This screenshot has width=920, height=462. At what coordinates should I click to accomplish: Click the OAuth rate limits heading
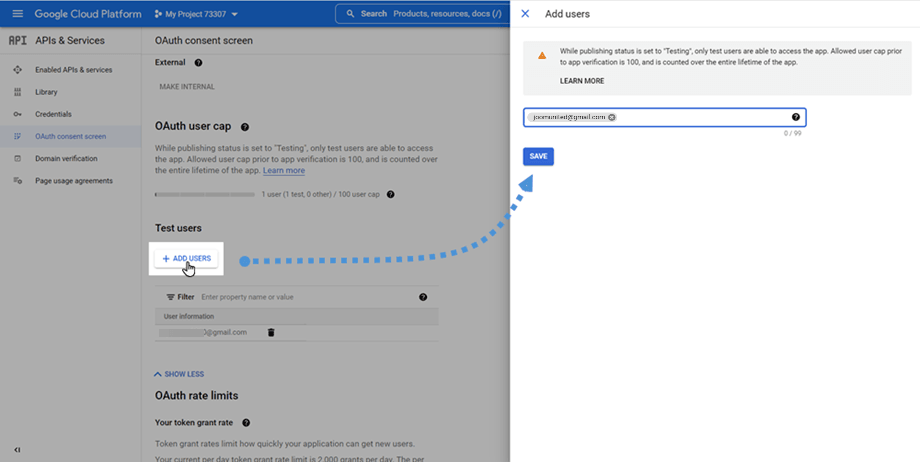pos(197,396)
